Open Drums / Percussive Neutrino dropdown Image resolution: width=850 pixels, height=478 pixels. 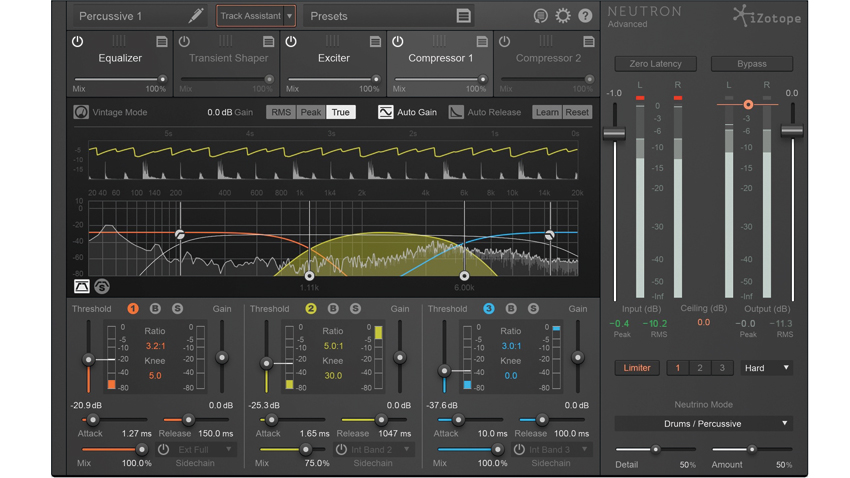[703, 424]
